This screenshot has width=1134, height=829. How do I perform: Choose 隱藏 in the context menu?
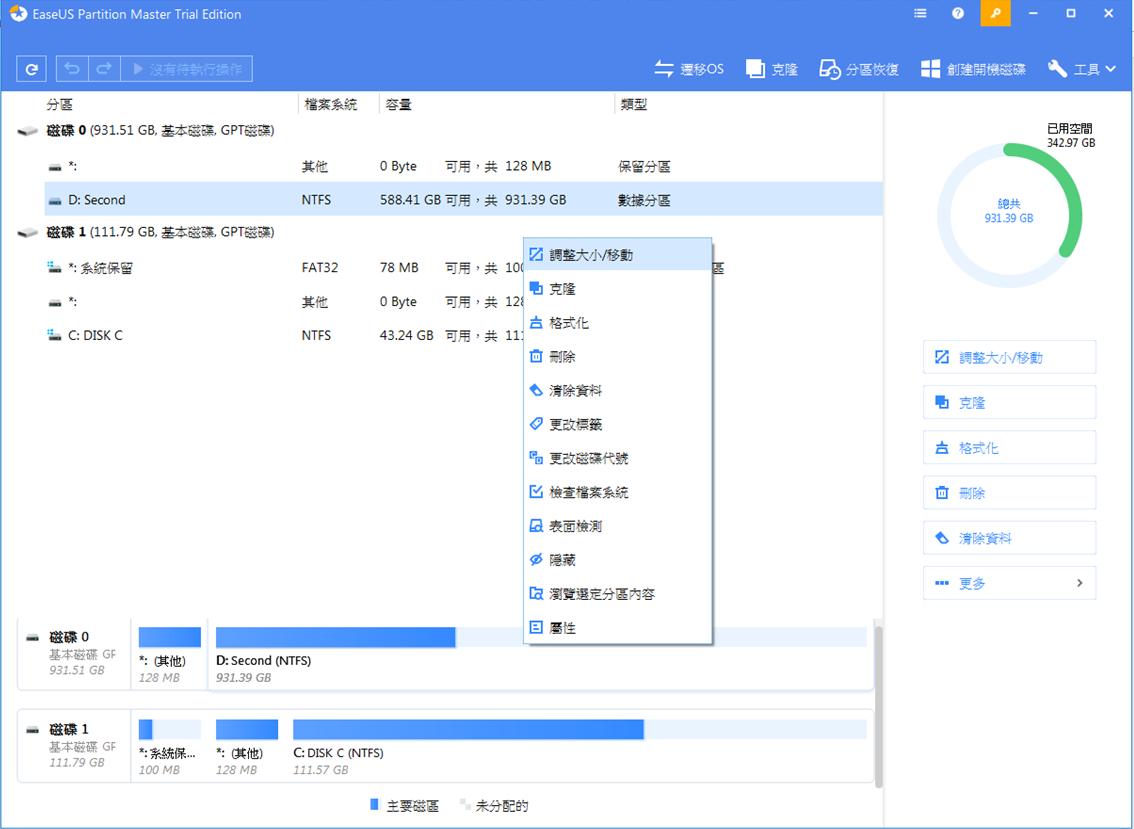tap(618, 560)
